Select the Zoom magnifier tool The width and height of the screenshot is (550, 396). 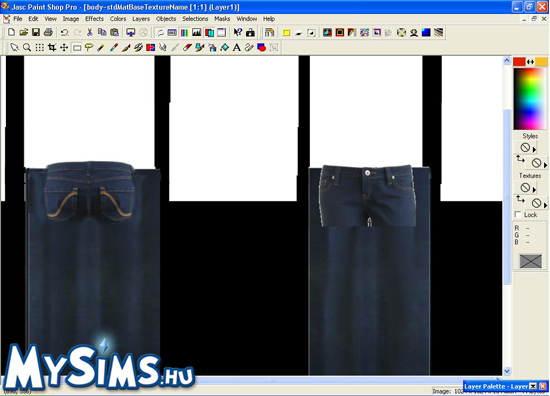[x=27, y=47]
